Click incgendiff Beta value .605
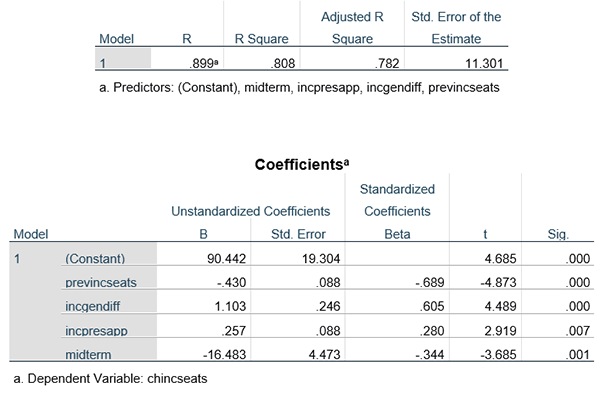 pyautogui.click(x=432, y=306)
